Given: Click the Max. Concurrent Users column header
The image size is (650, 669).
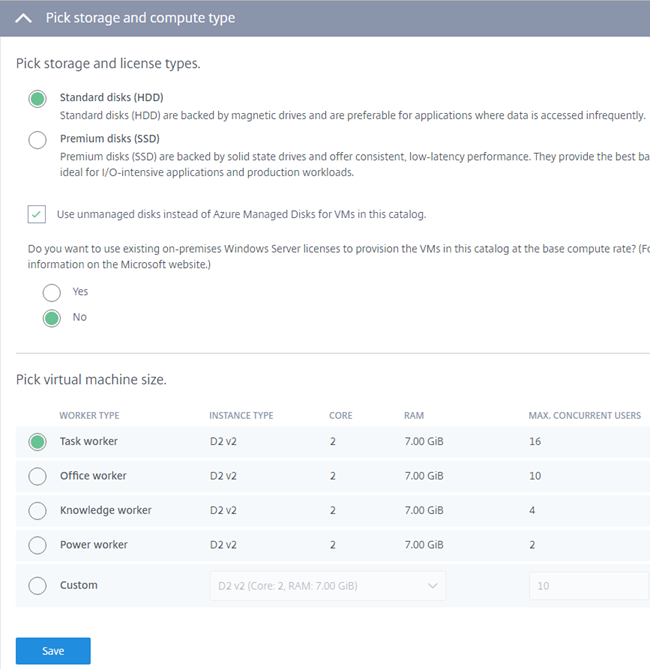Looking at the screenshot, I should [x=584, y=415].
